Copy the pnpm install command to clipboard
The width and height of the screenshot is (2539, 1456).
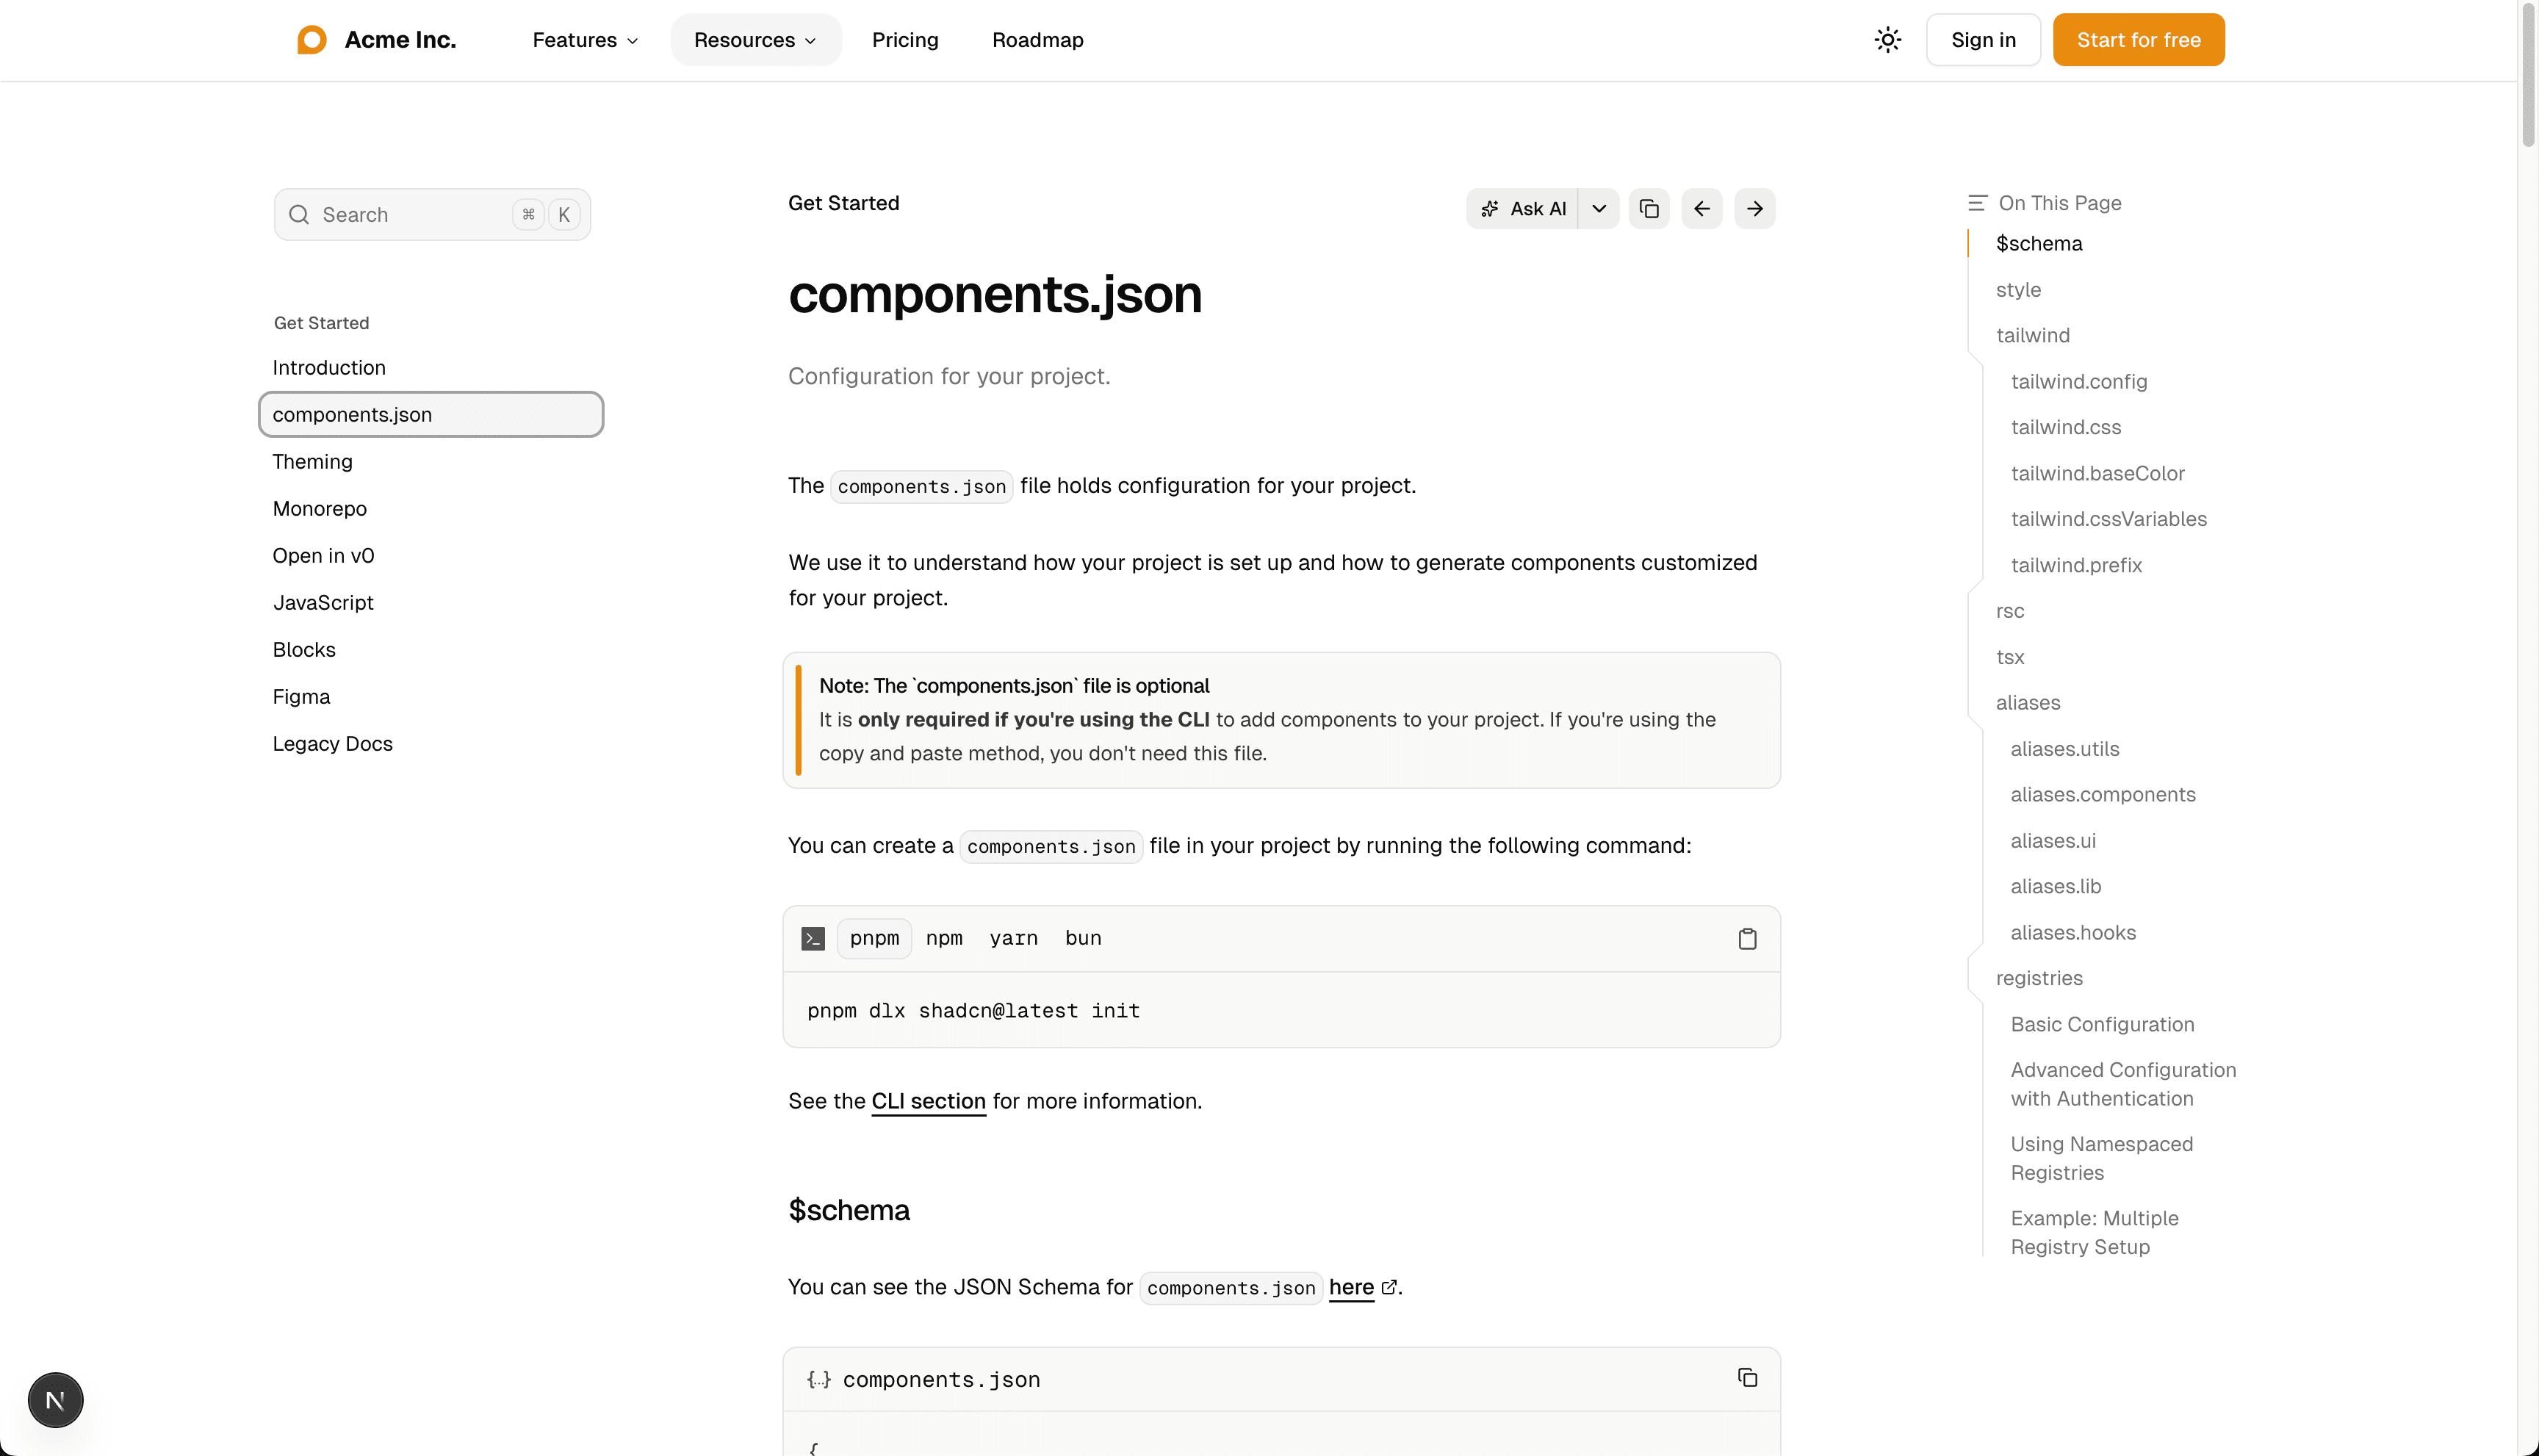(x=1747, y=938)
